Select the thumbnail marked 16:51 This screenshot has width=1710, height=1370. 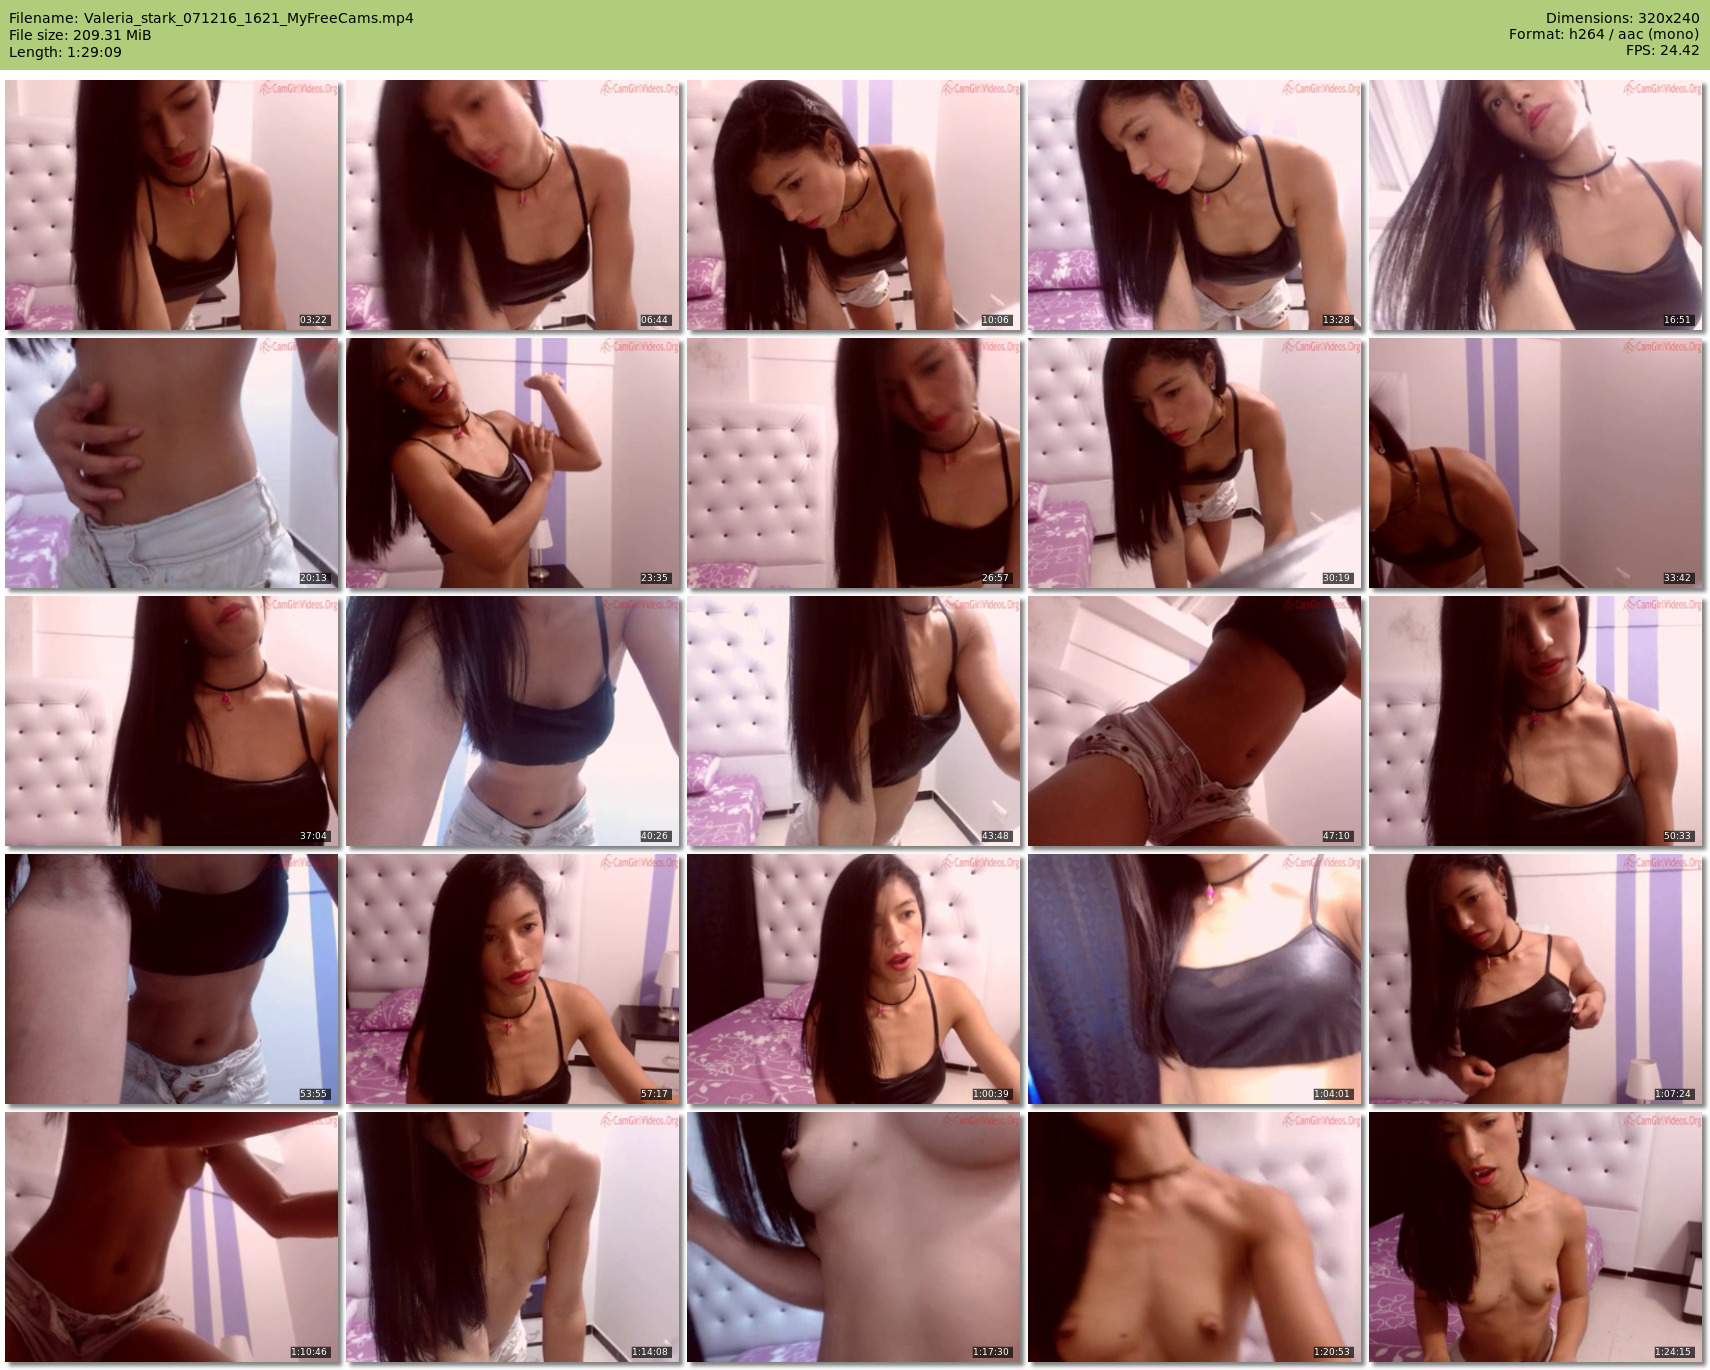pos(1536,205)
